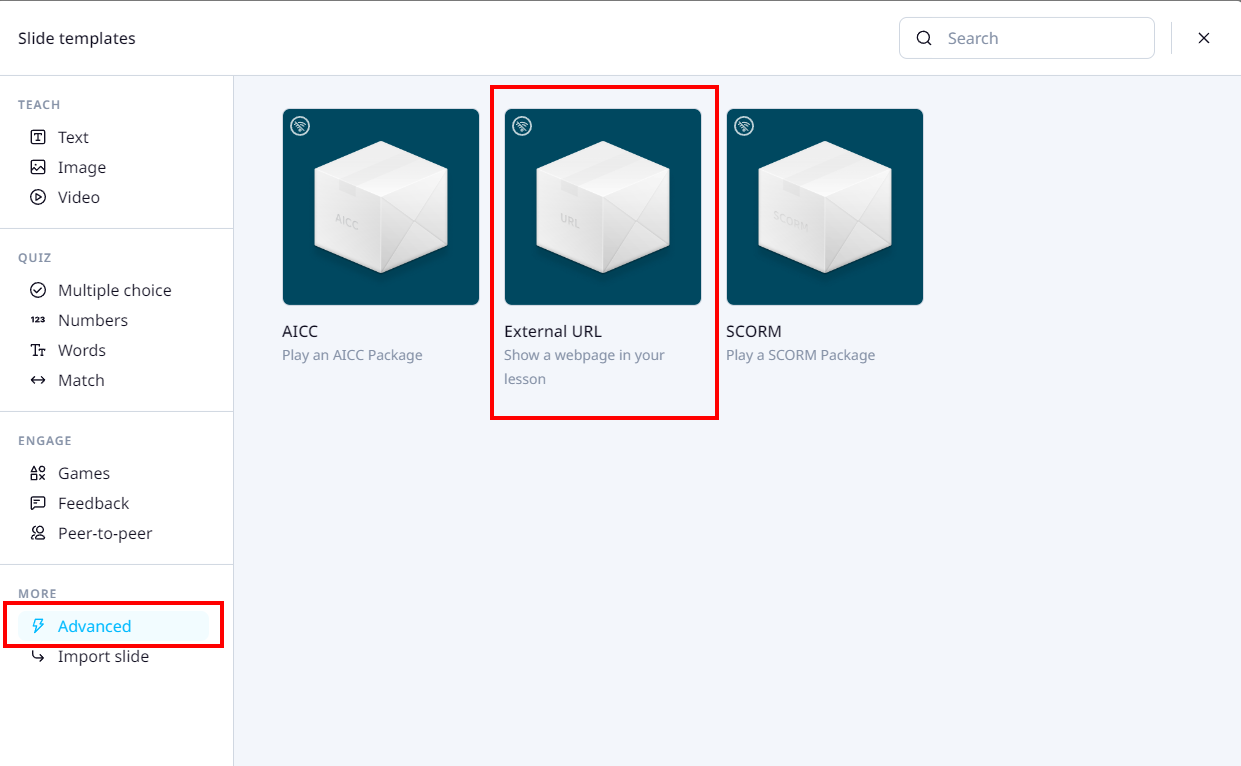Click offline badge on External URL card

pyautogui.click(x=522, y=126)
